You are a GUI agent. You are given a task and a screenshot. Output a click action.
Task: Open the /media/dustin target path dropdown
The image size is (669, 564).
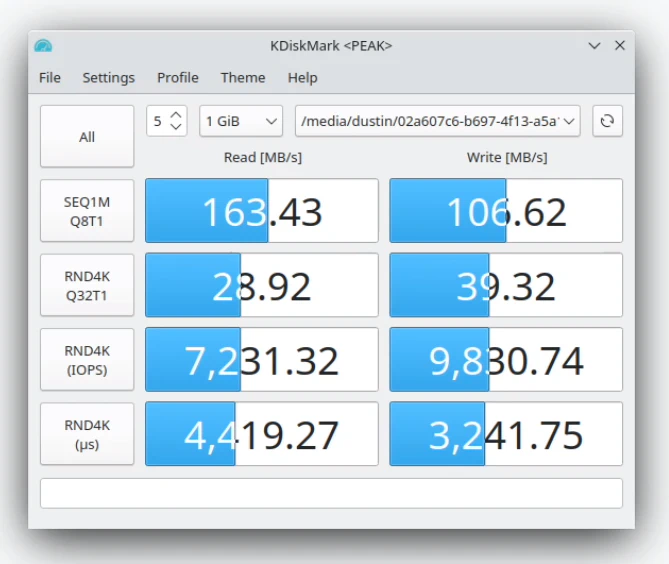coord(438,121)
